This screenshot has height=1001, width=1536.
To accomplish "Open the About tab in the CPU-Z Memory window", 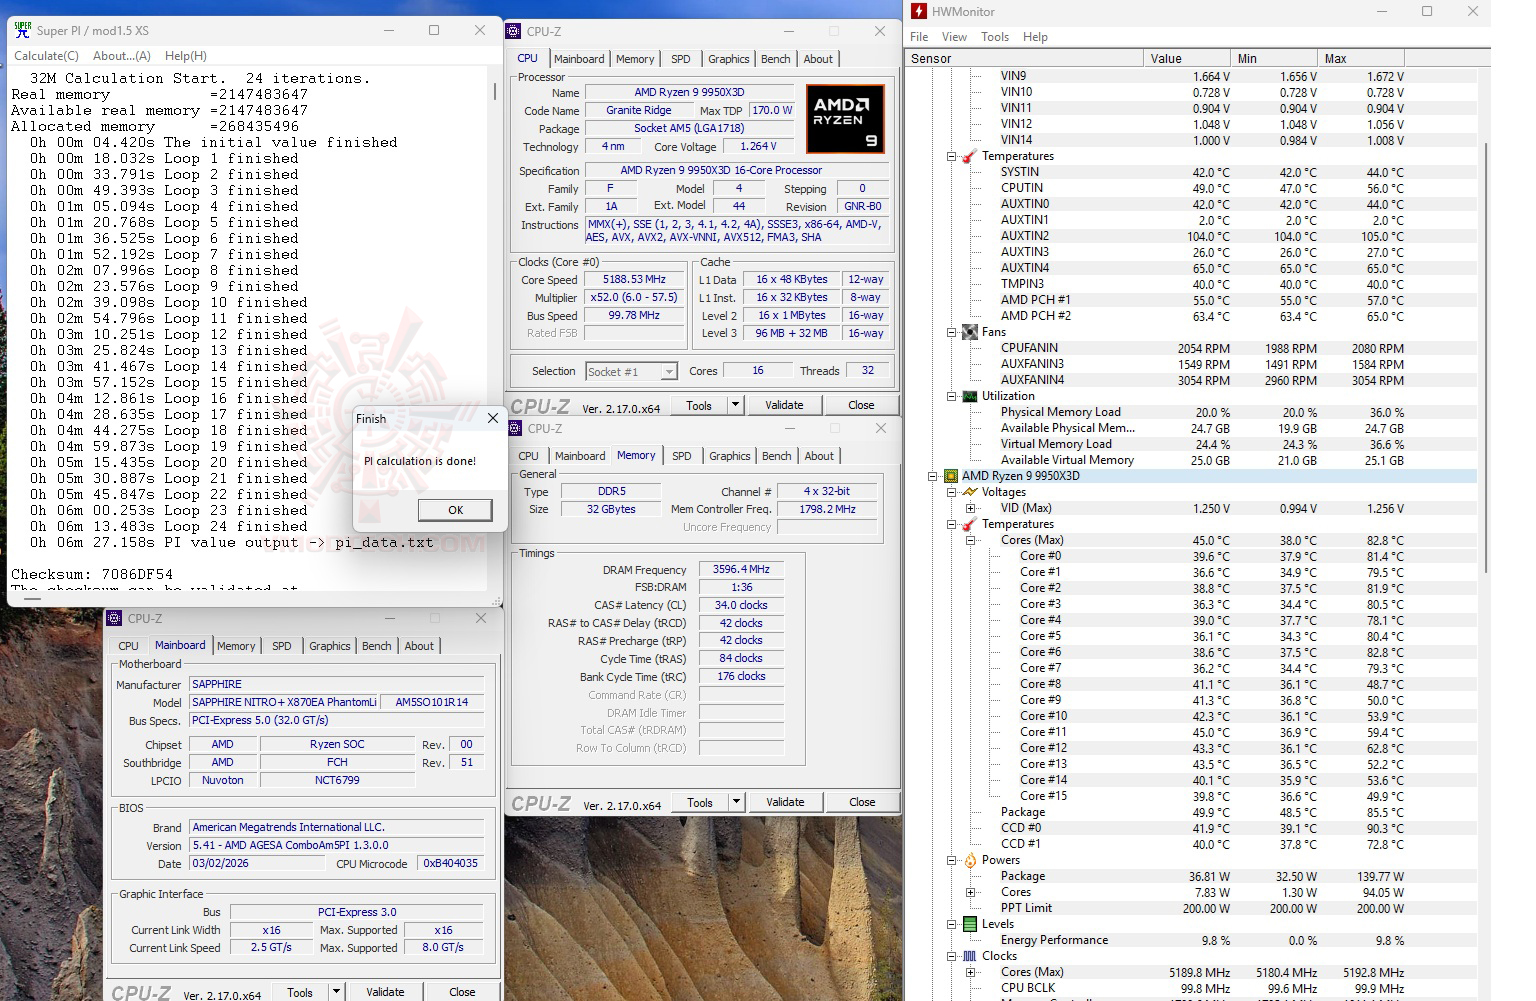I will click(819, 456).
